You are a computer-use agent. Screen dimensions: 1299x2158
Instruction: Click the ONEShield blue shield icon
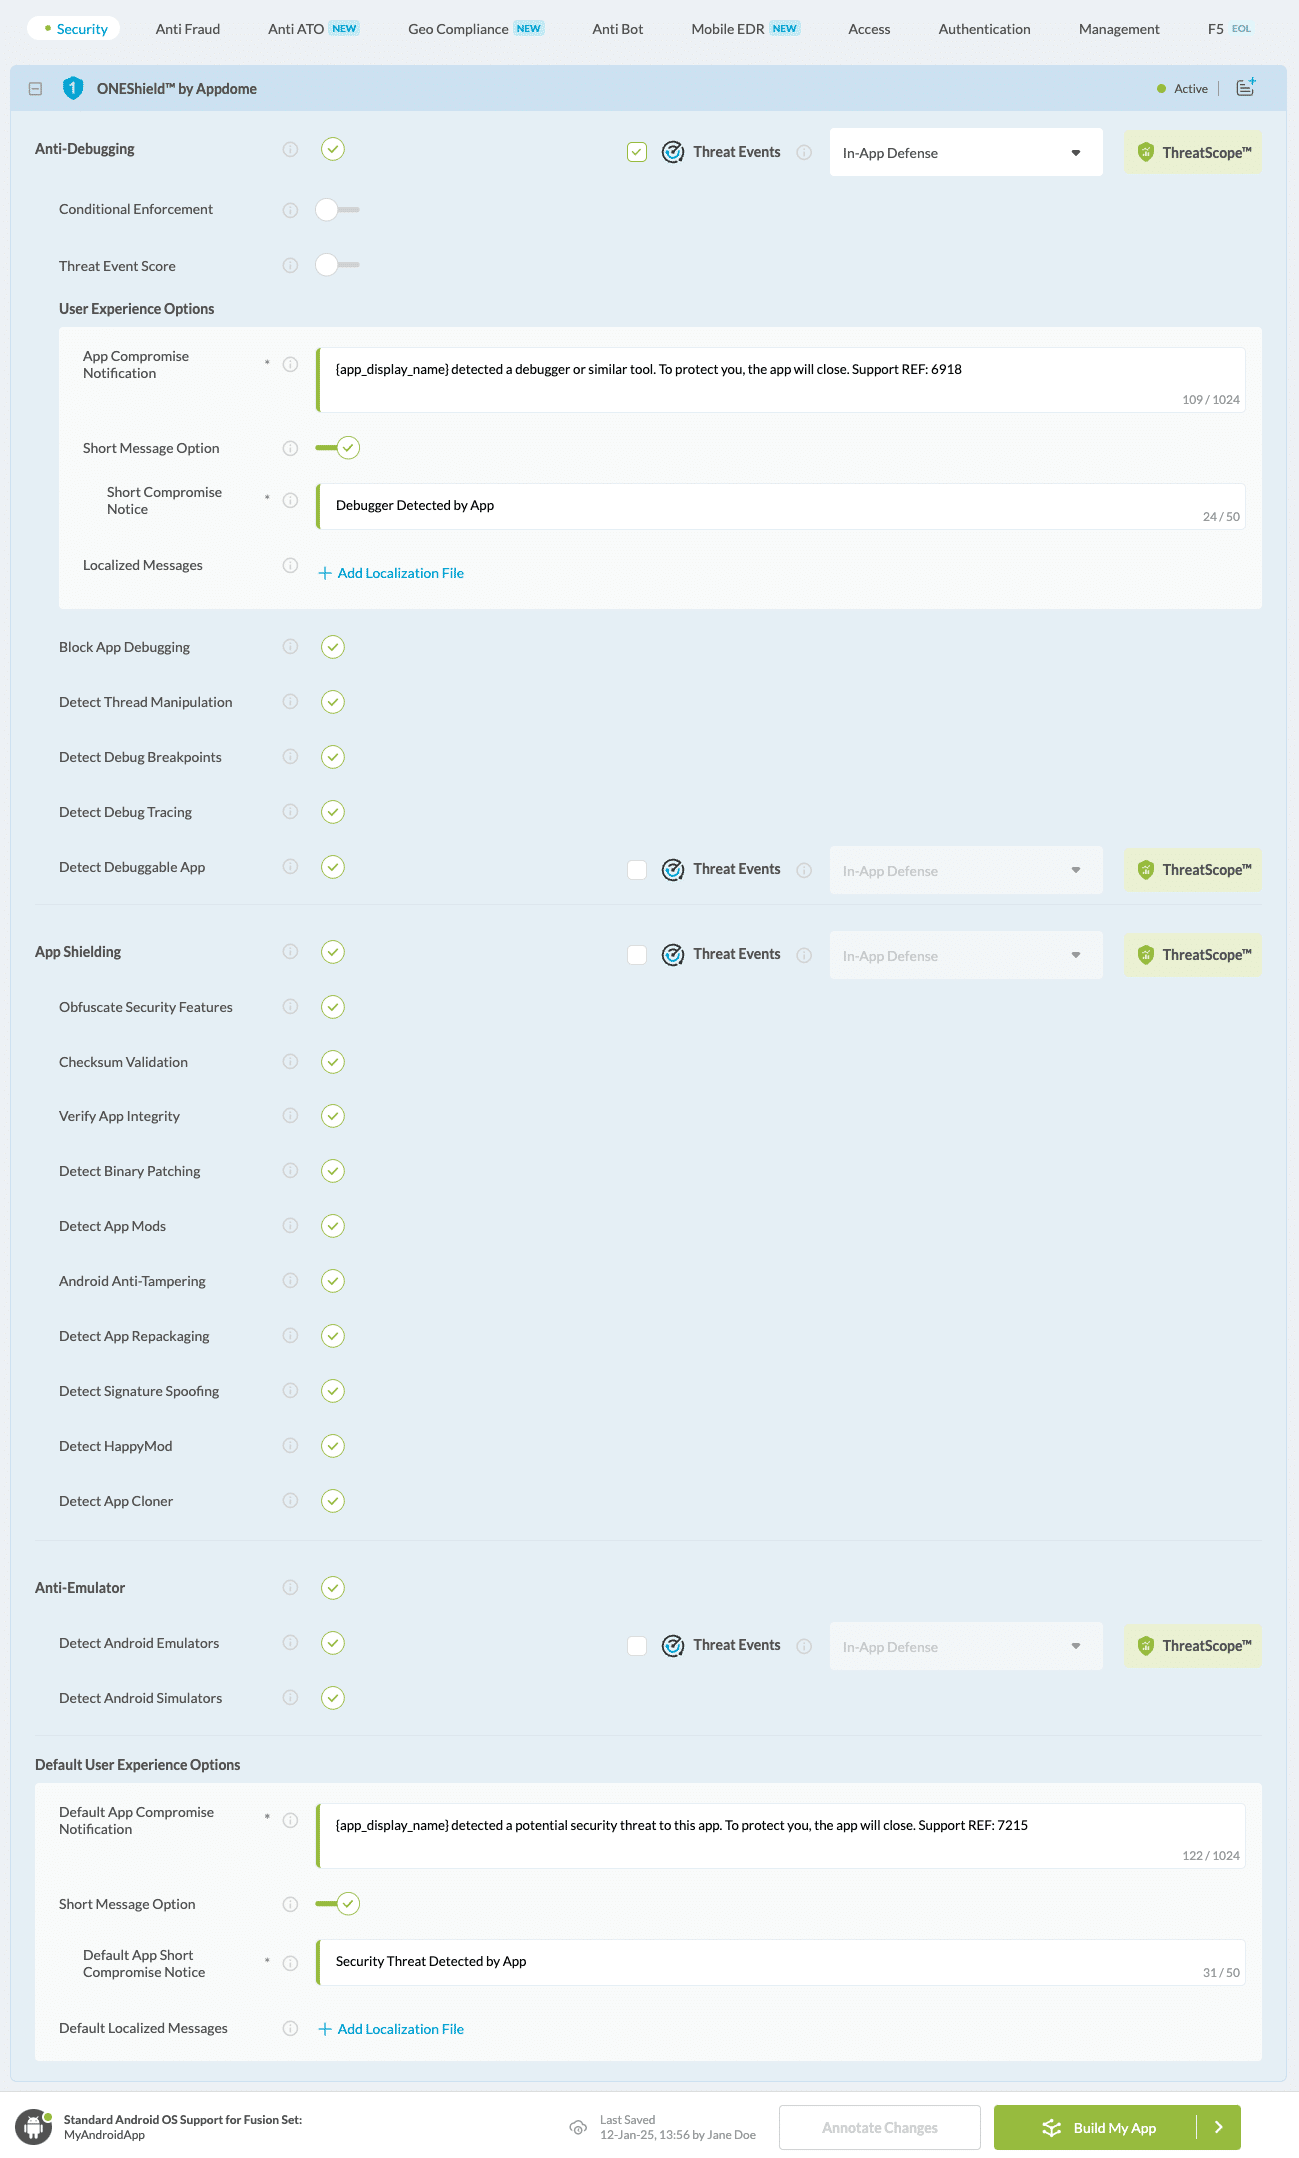pos(72,89)
